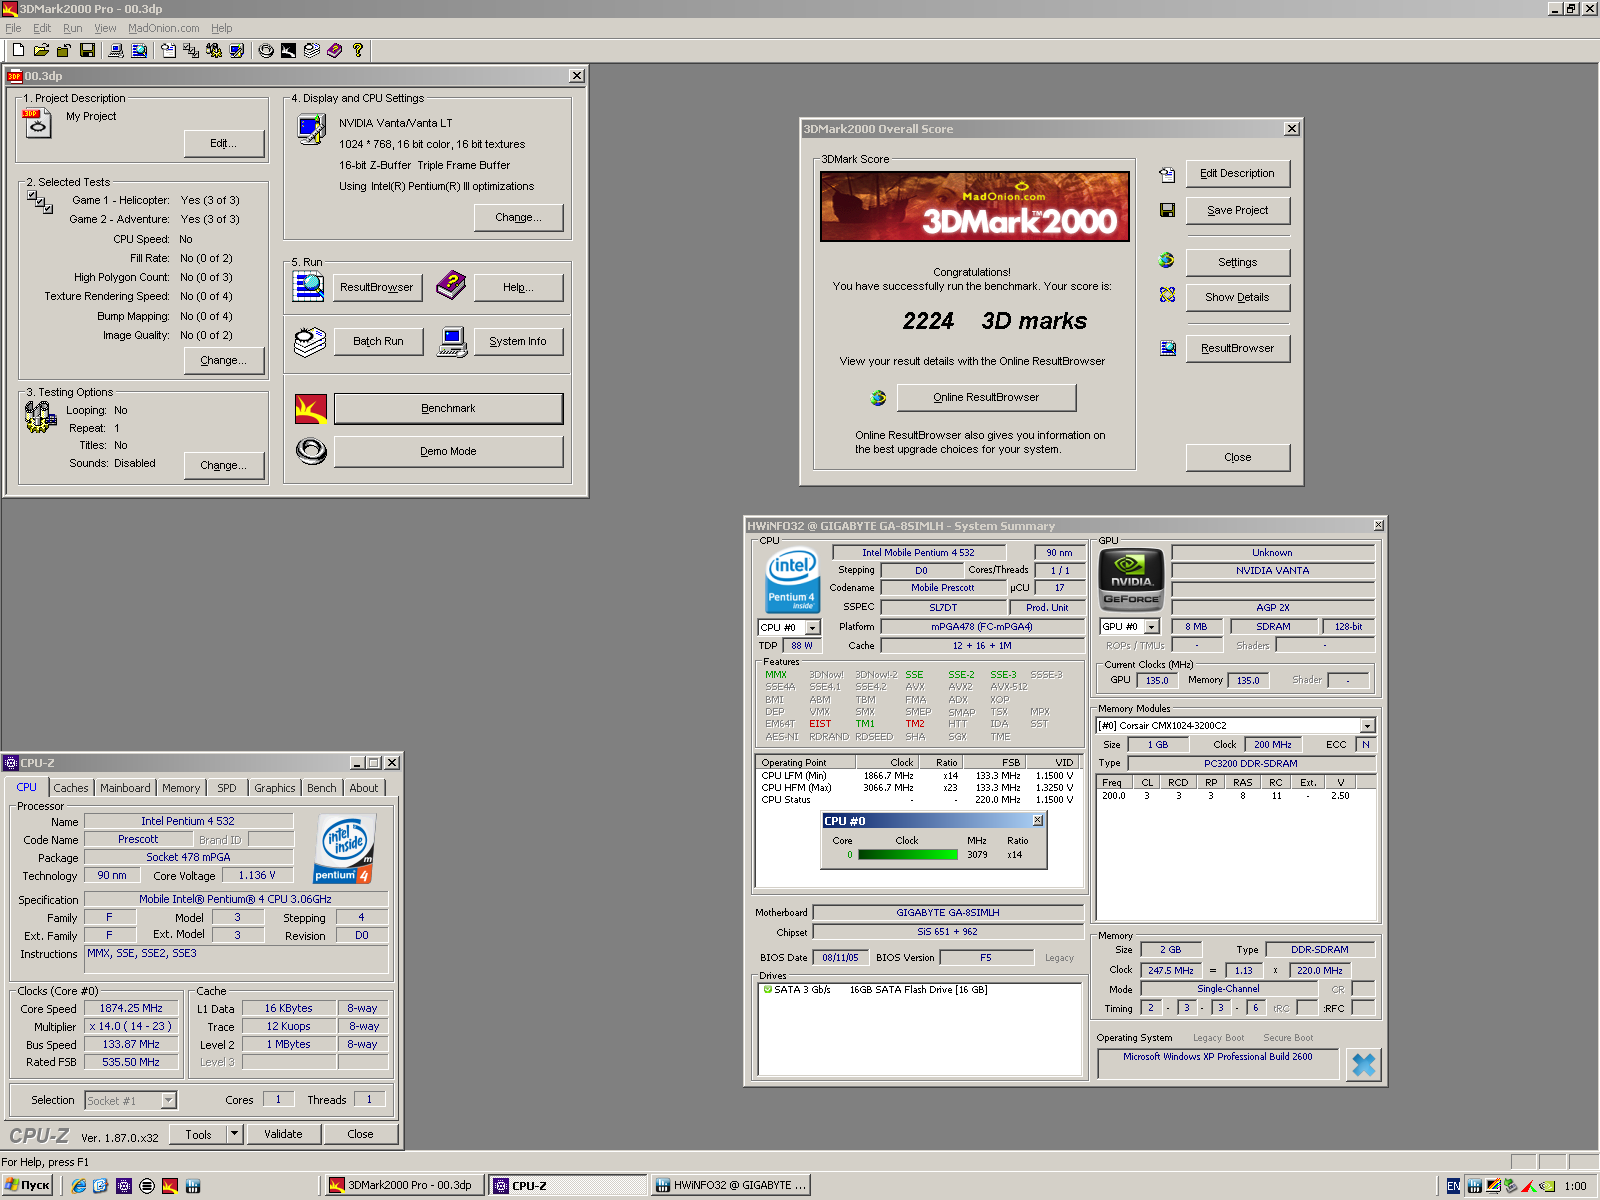This screenshot has height=1200, width=1600.
Task: Click the floppy icon beside Save Project
Action: (x=1167, y=210)
